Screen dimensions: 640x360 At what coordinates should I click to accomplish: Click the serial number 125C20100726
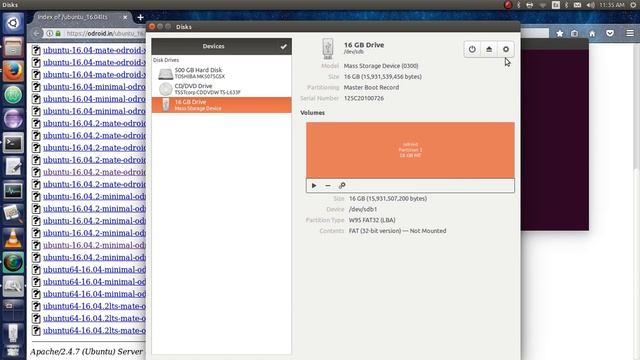pyautogui.click(x=364, y=98)
